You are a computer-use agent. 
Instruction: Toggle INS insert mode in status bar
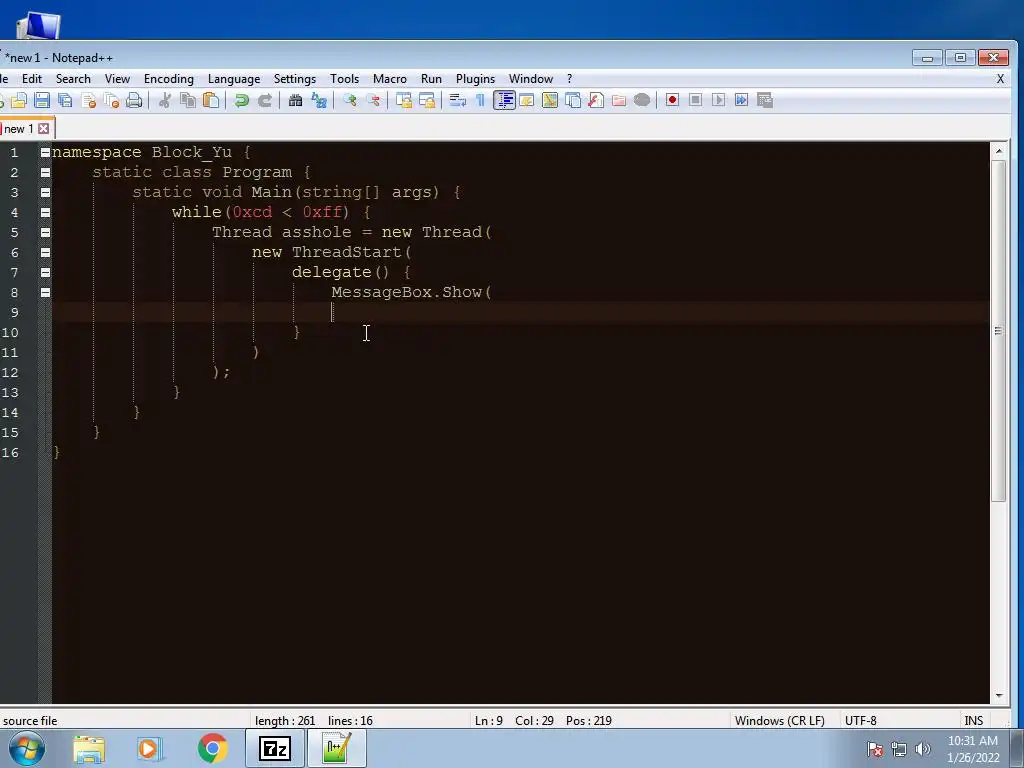click(973, 720)
